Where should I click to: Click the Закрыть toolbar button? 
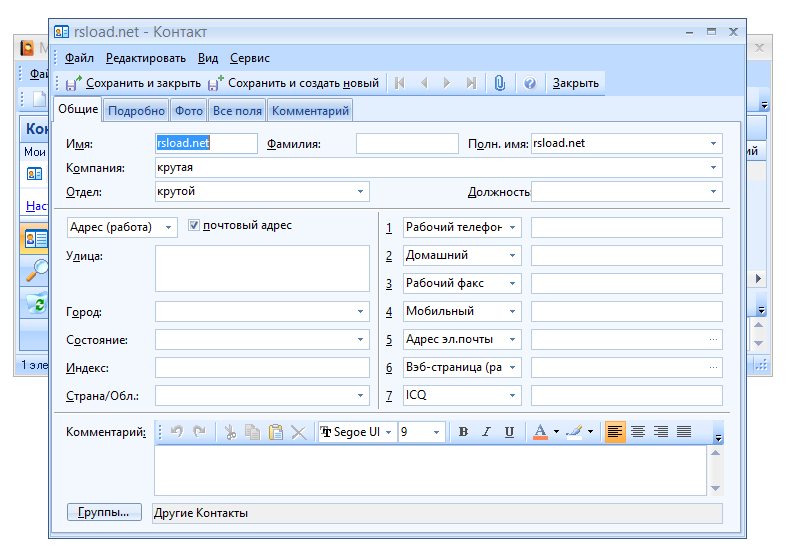coord(576,83)
